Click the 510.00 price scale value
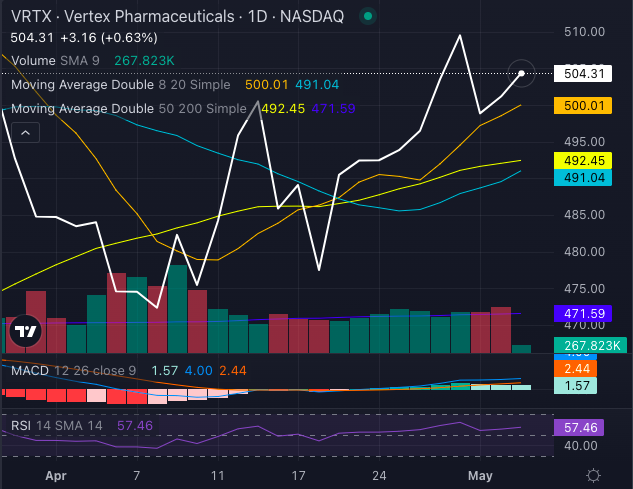 (x=584, y=31)
